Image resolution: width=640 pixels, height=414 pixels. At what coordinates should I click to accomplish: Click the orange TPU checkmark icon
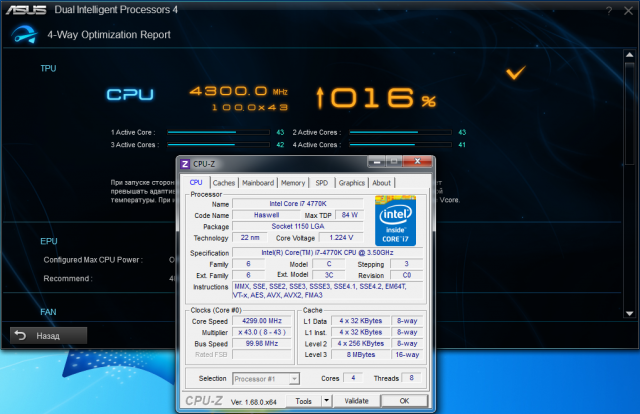click(516, 72)
